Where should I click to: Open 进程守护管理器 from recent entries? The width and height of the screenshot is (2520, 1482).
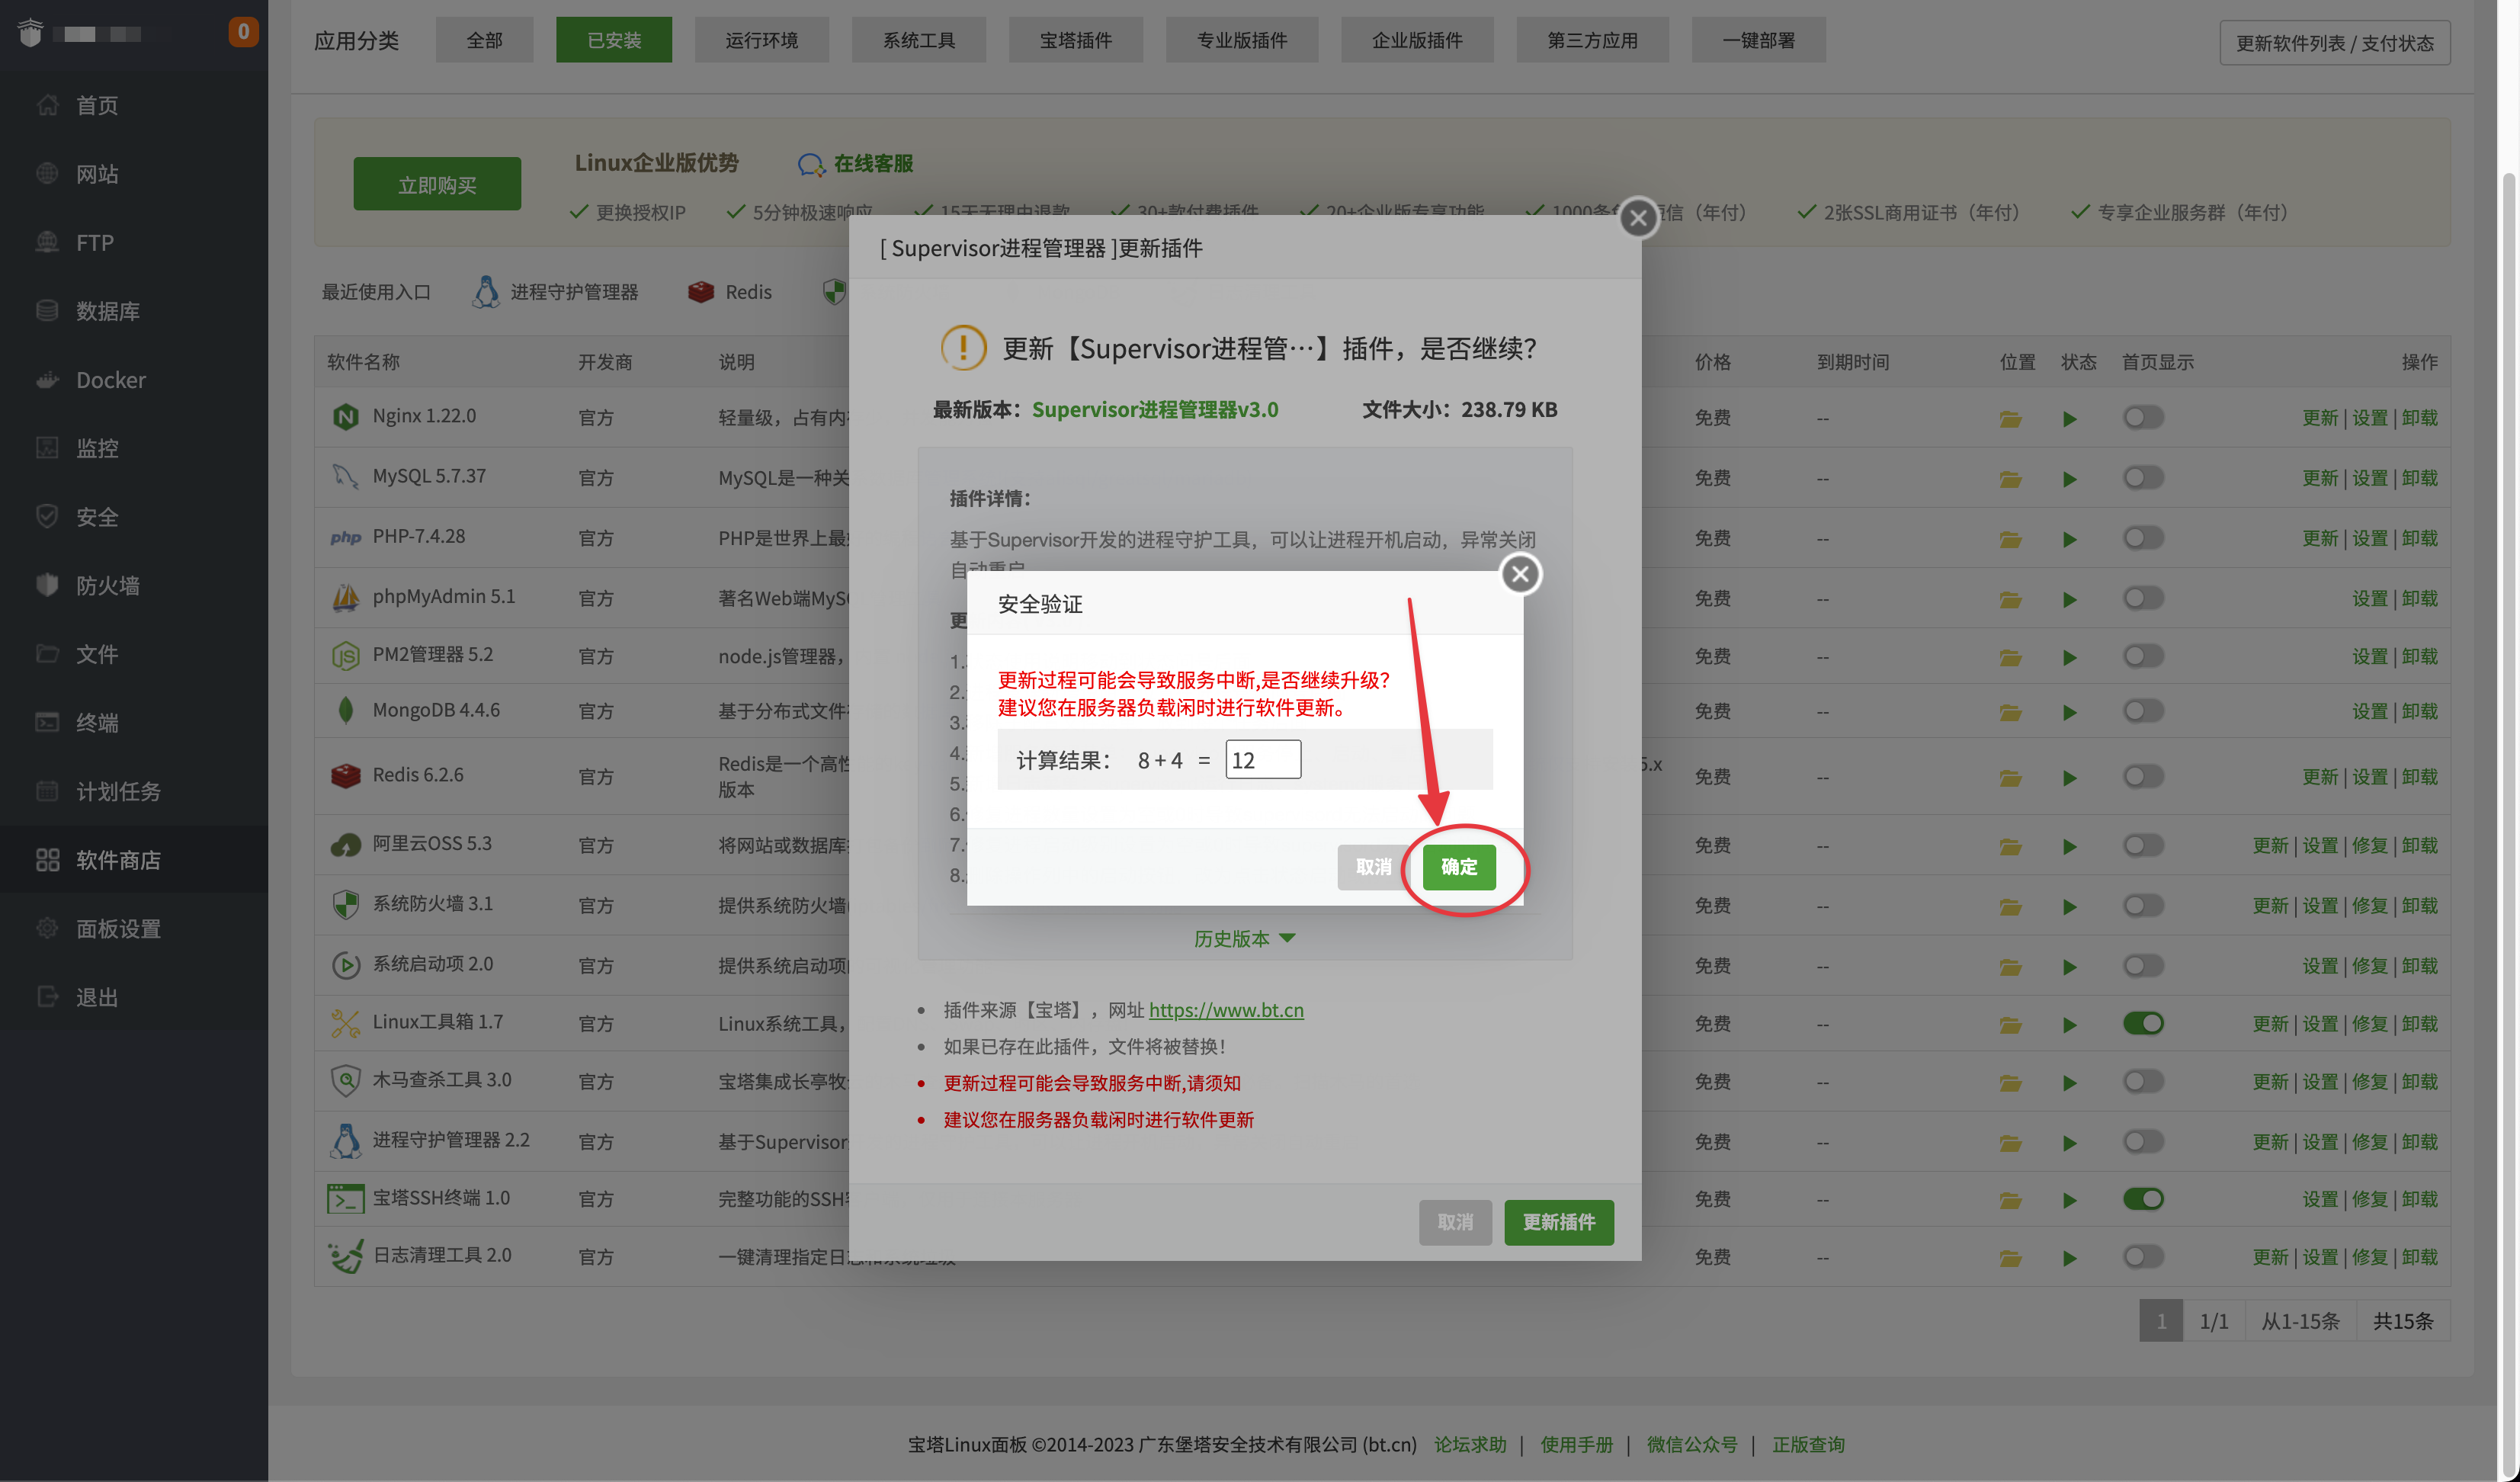[555, 292]
